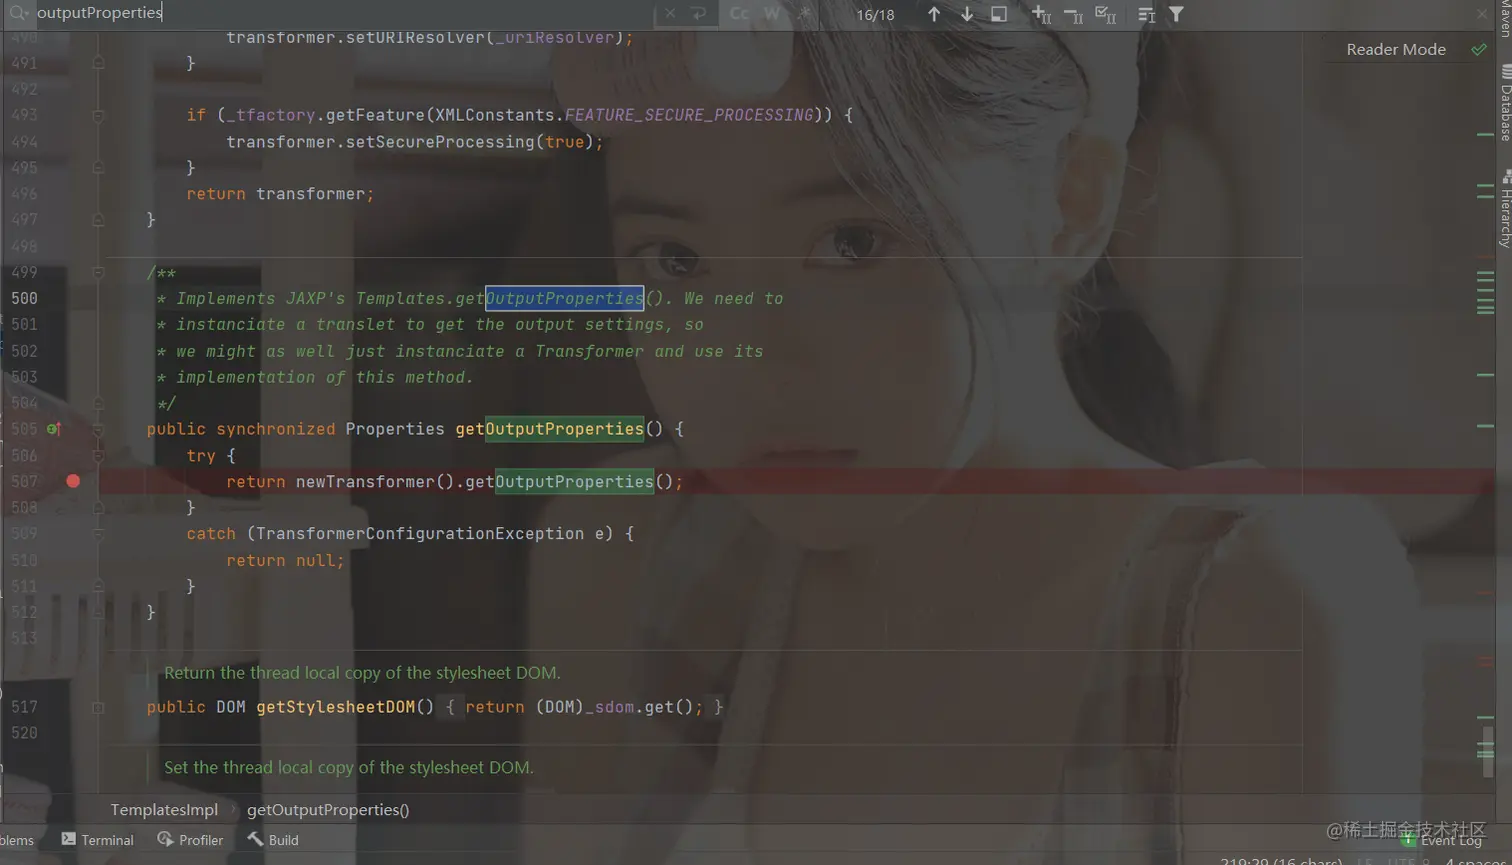Click the rendered doc 'Return the thread local copy'
1512x865 pixels.
pyautogui.click(x=362, y=673)
